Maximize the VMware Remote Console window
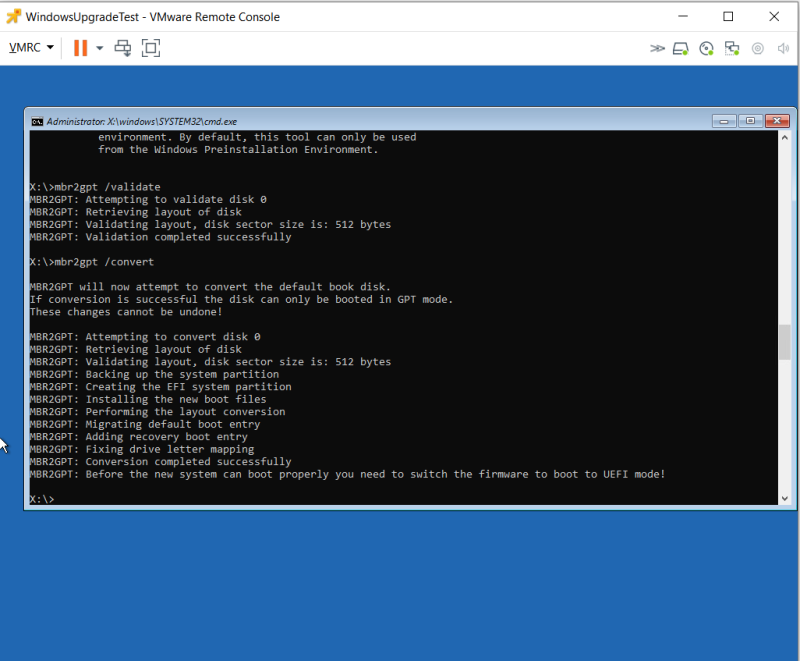Viewport: 800px width, 661px height. coord(728,16)
